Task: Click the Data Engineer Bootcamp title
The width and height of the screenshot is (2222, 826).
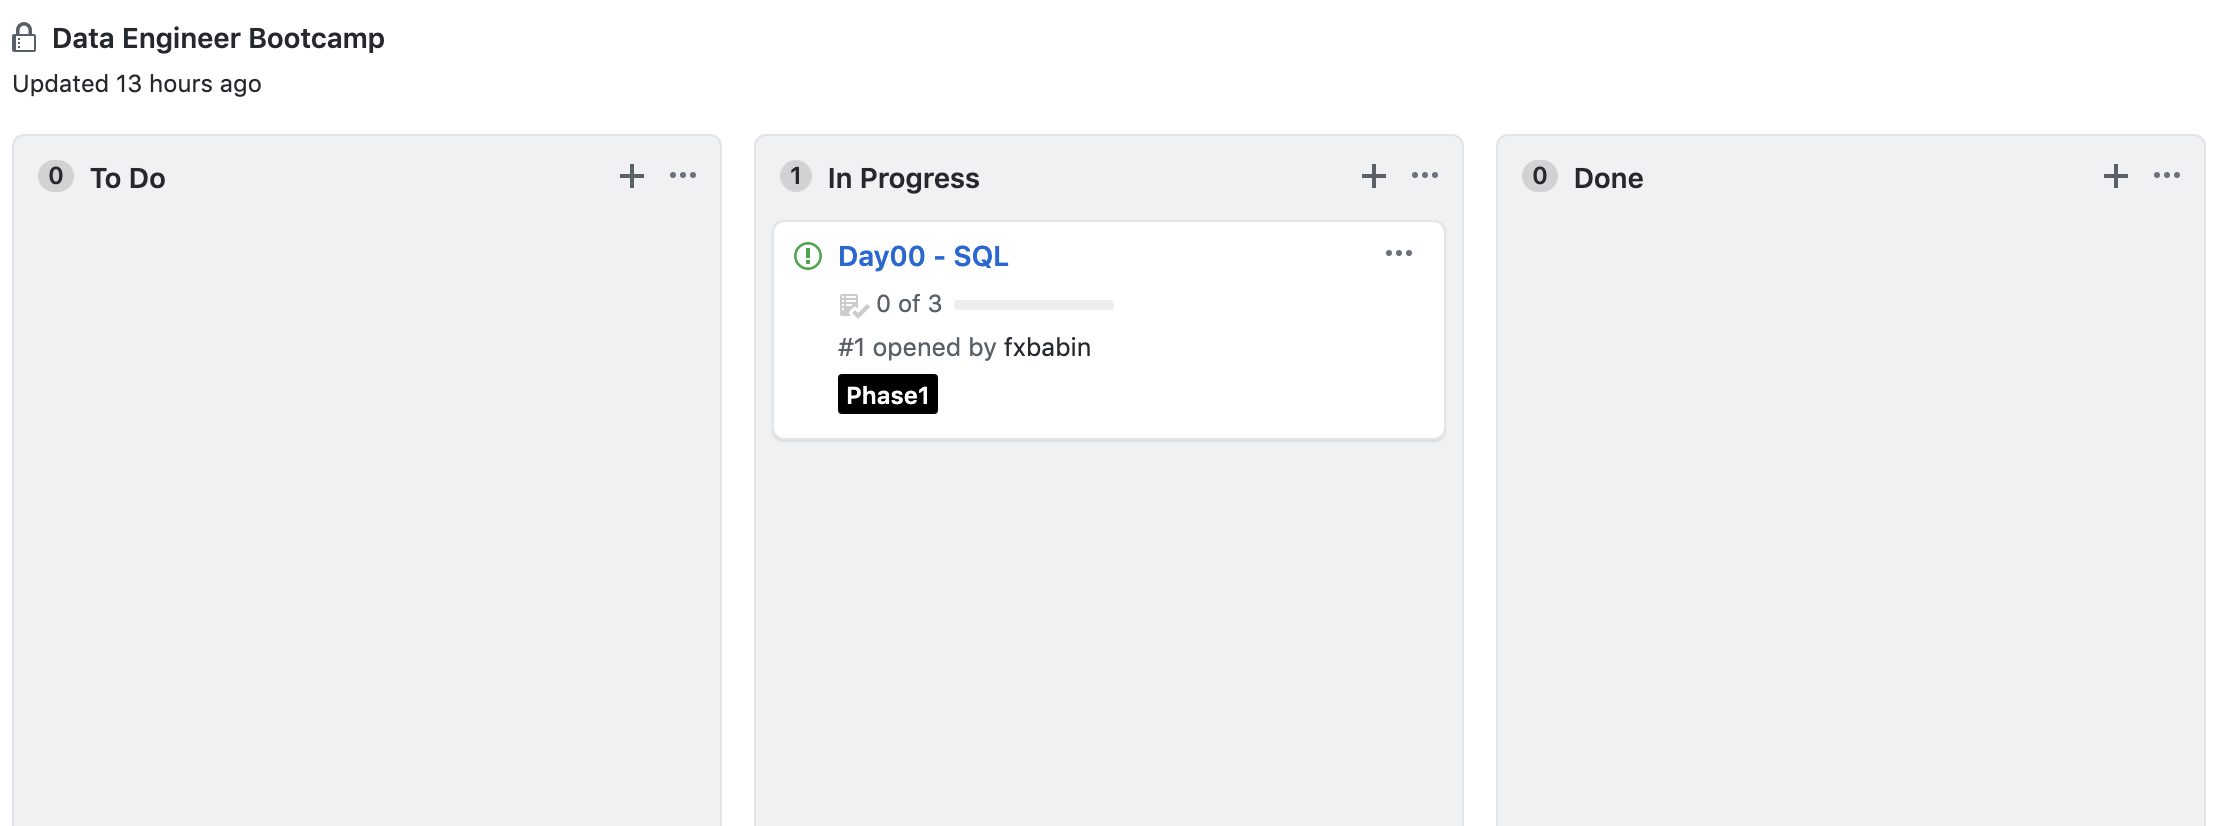Action: pyautogui.click(x=218, y=38)
